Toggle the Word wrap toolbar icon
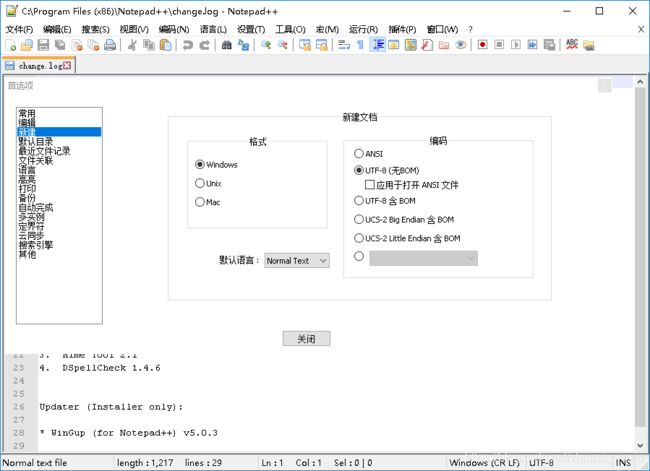Screen dimensions: 650x471 click(x=344, y=45)
